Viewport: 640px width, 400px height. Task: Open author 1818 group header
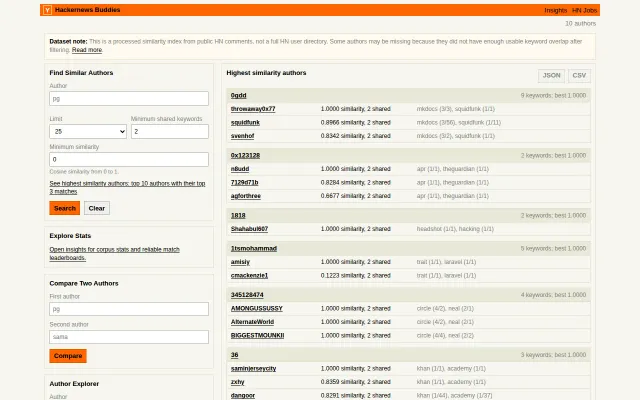click(238, 216)
